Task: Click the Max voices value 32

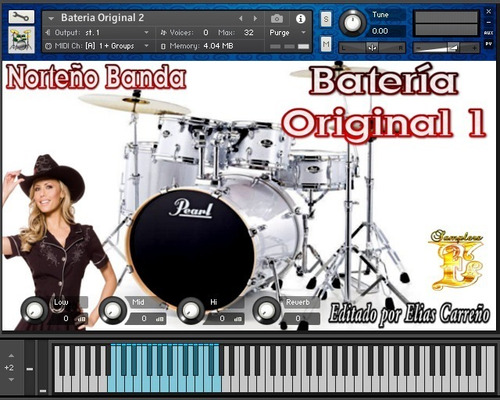Action: (x=249, y=33)
